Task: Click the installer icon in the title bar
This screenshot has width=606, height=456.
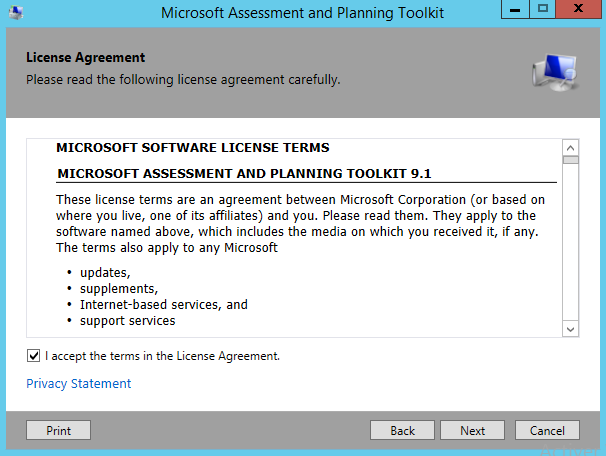Action: [x=15, y=12]
